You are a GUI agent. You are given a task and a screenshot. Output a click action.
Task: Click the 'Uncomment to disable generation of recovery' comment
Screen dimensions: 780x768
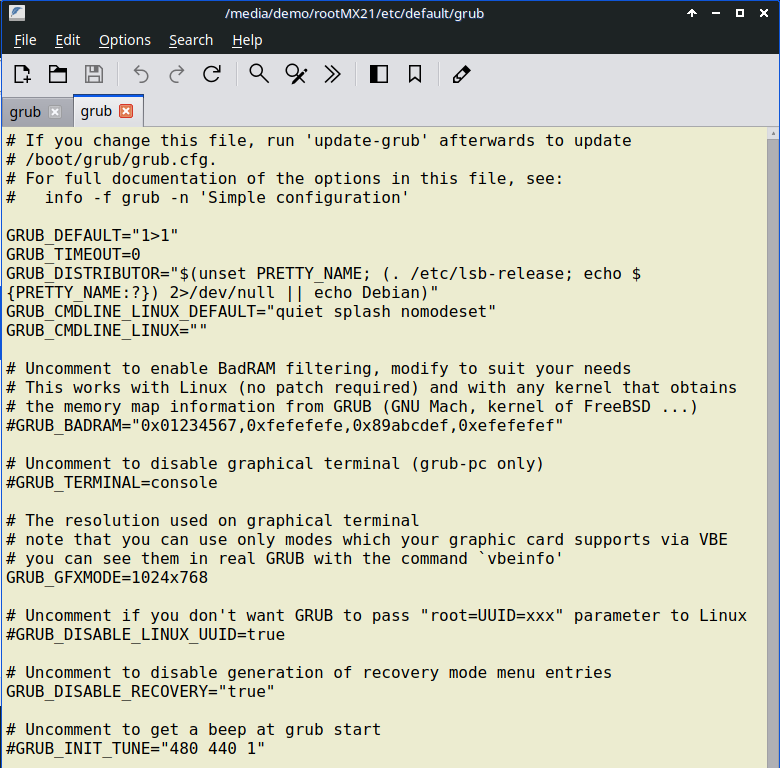point(309,672)
